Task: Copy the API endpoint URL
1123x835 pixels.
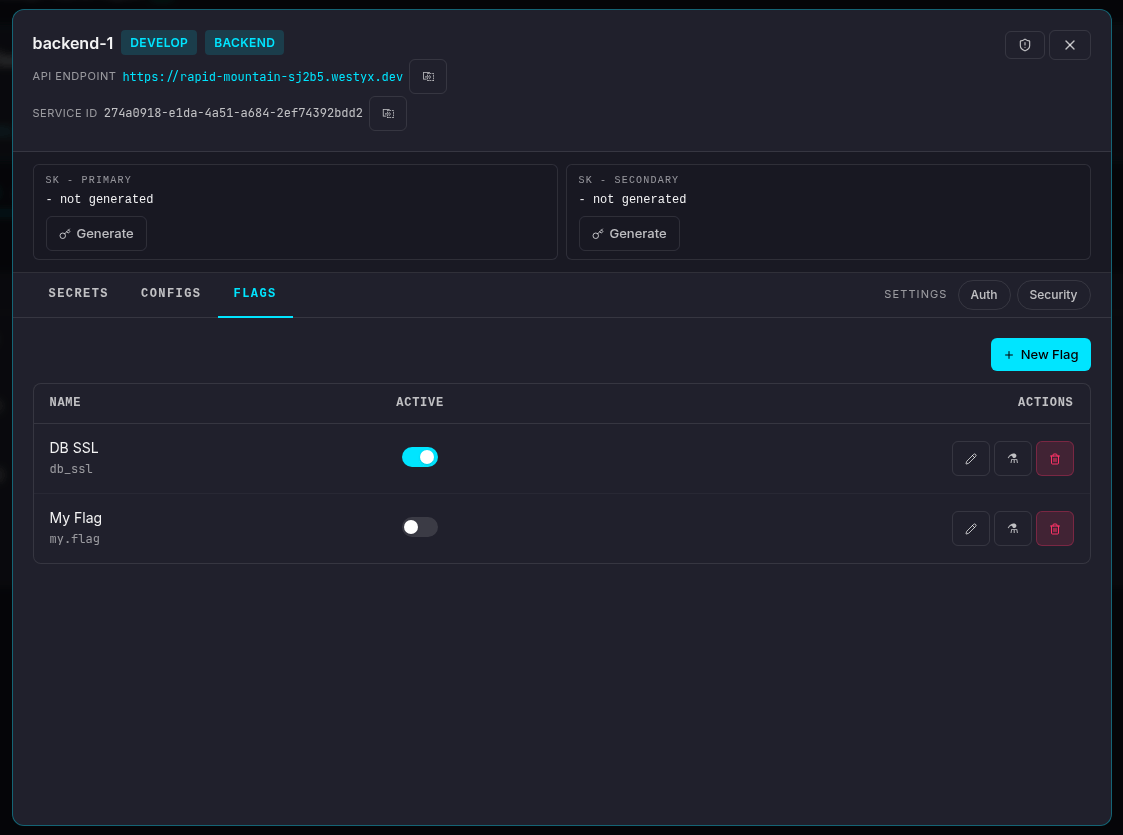Action: pos(428,77)
